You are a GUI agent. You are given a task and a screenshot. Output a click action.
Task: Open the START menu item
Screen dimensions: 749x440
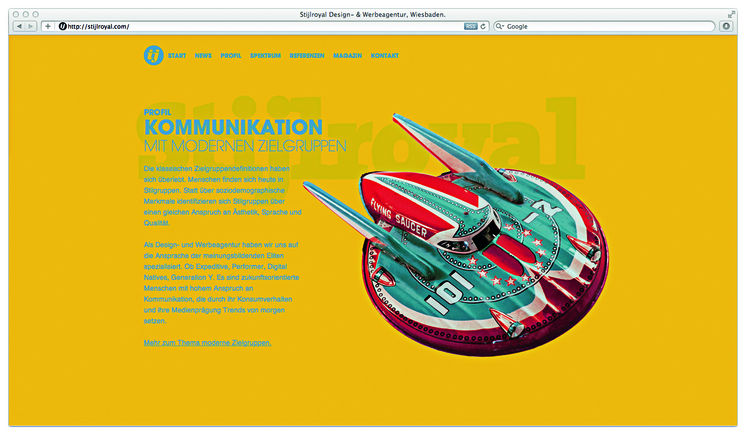(x=177, y=56)
